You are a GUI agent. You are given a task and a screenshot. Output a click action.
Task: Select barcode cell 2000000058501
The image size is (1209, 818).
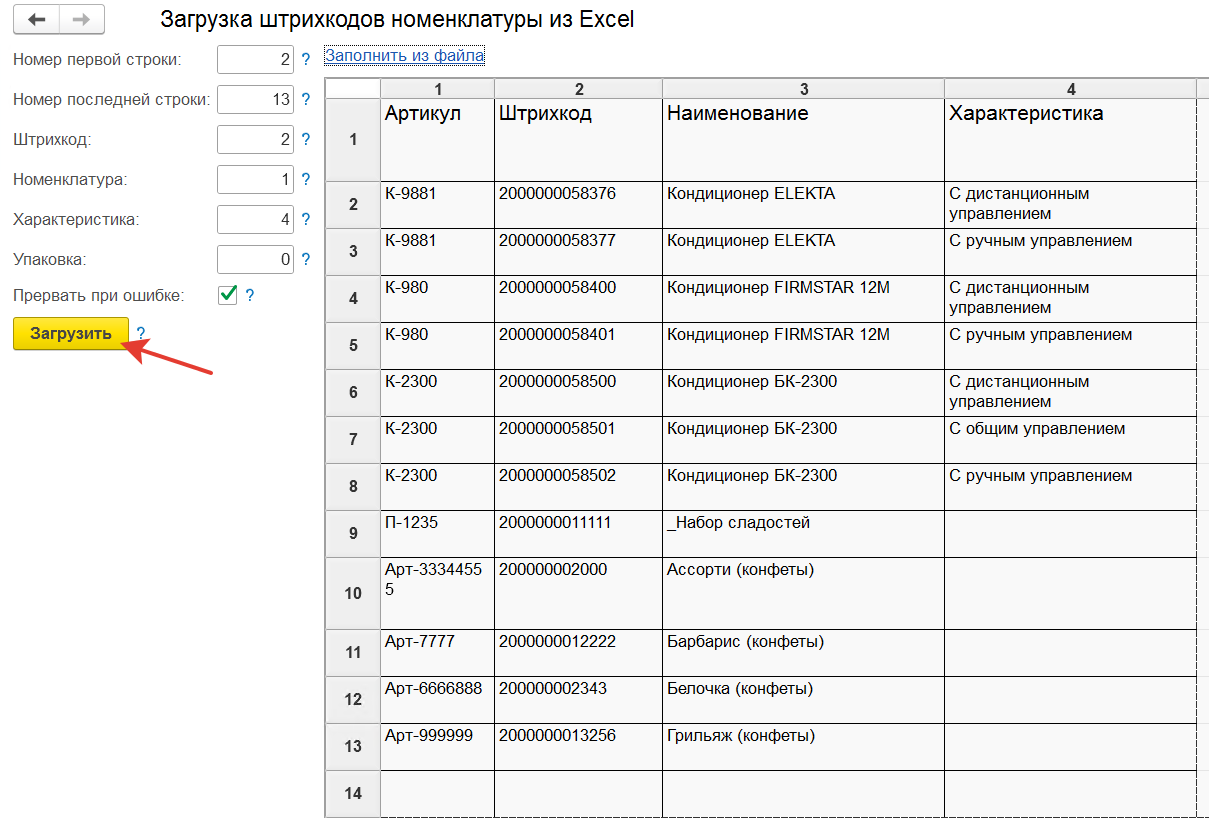pyautogui.click(x=579, y=440)
